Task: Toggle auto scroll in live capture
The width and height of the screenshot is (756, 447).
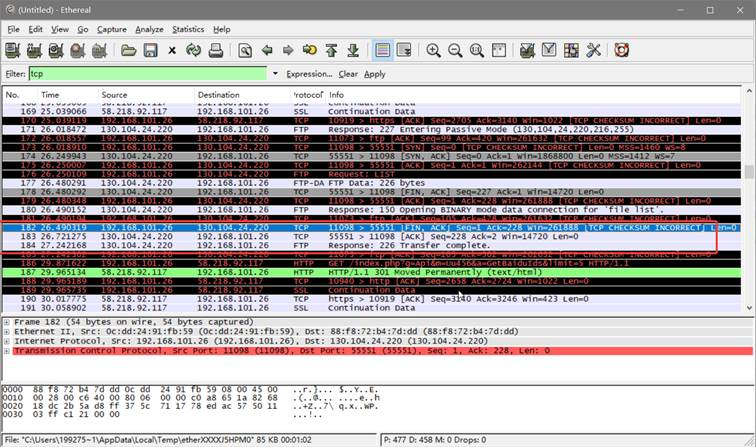Action: point(404,50)
